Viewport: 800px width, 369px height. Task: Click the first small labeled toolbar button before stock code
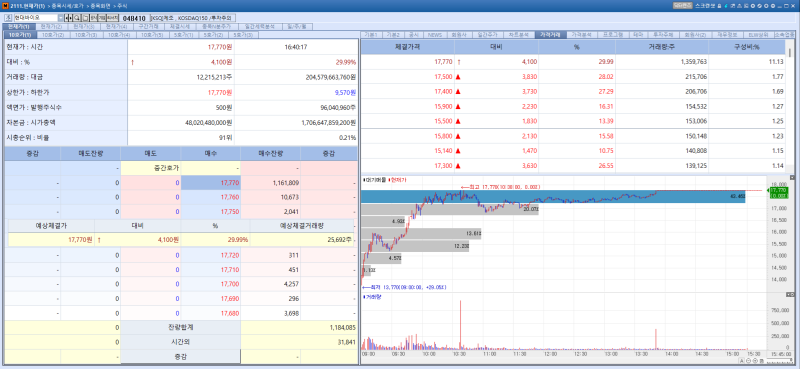click(93, 18)
